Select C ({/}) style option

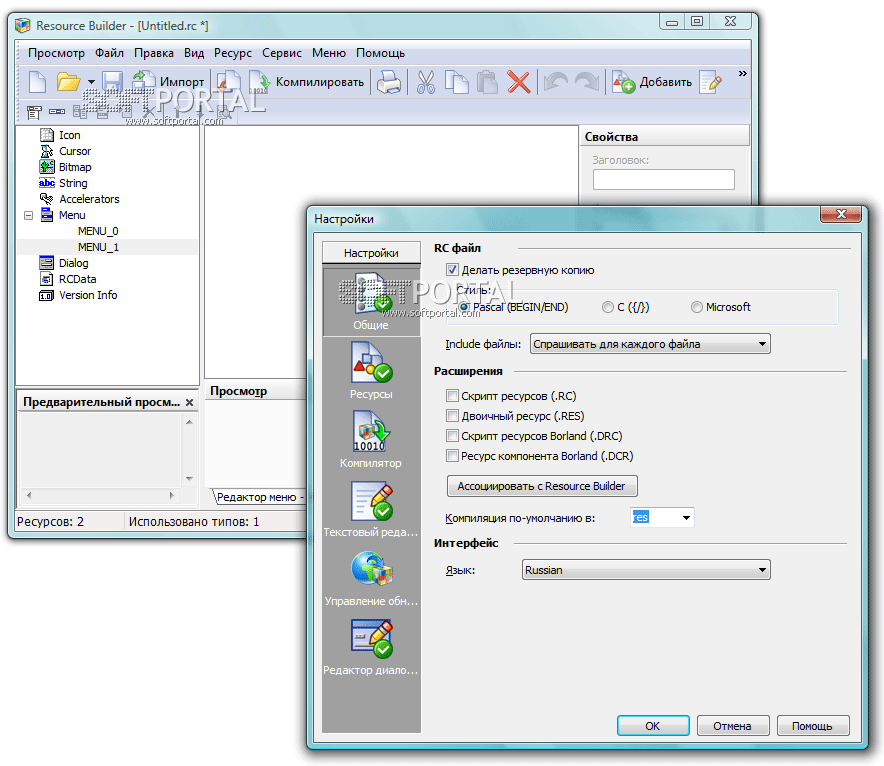point(607,307)
